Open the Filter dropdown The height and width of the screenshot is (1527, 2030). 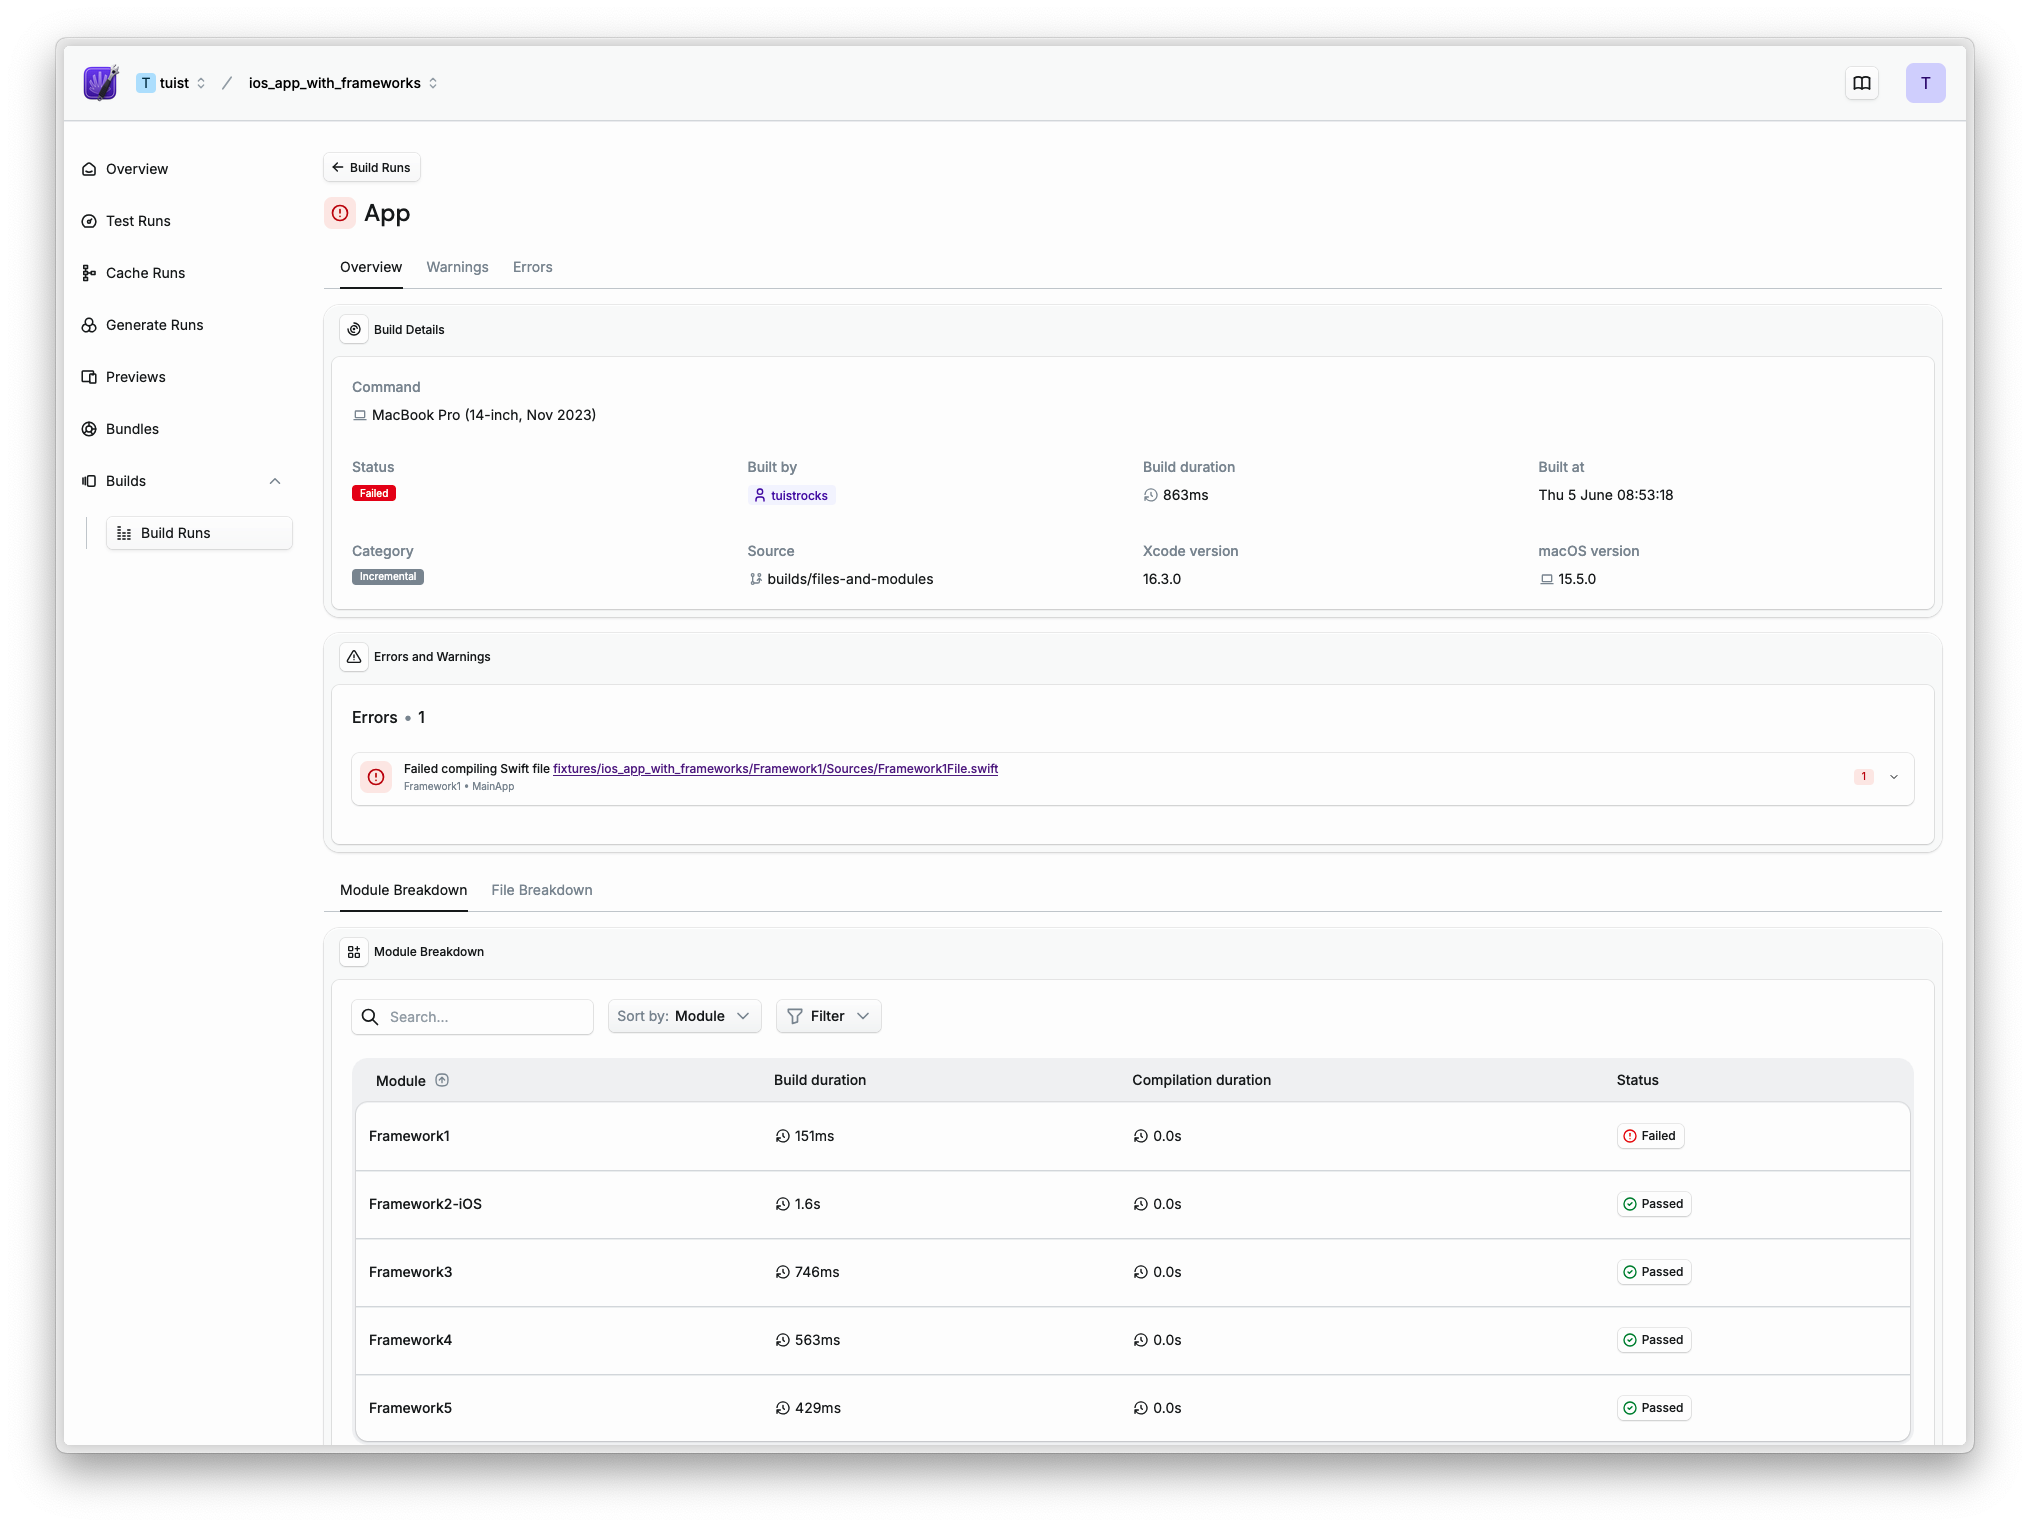click(x=828, y=1015)
